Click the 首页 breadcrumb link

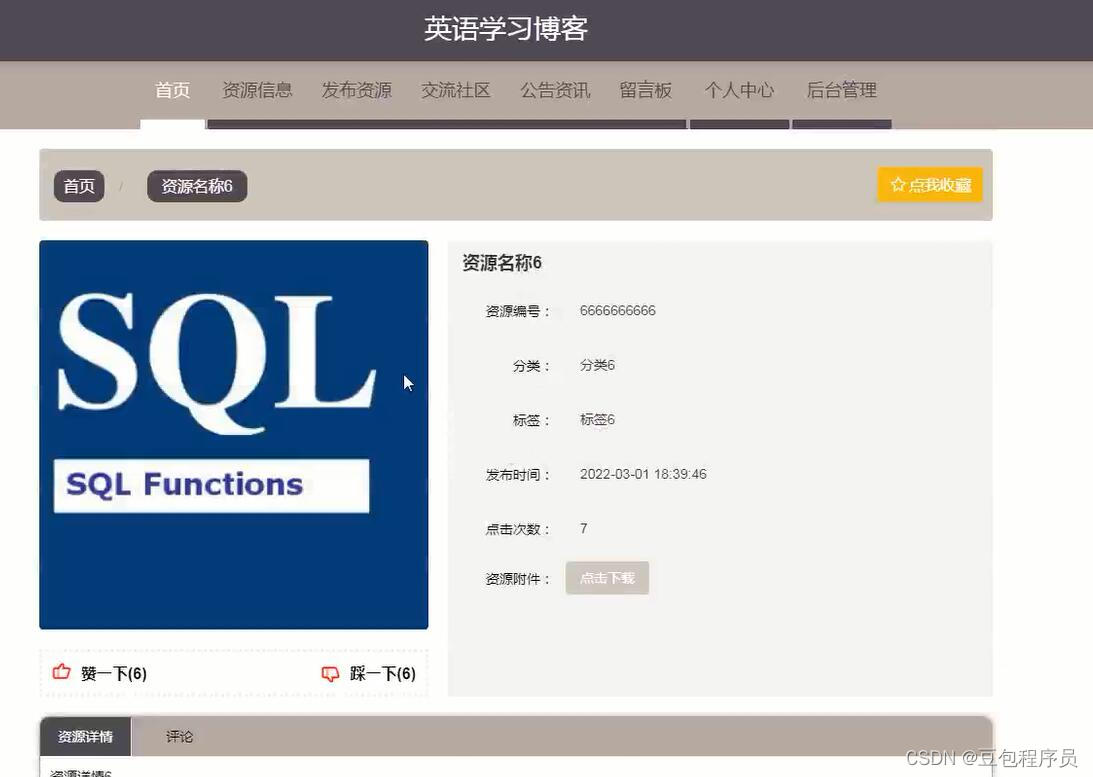pyautogui.click(x=78, y=185)
